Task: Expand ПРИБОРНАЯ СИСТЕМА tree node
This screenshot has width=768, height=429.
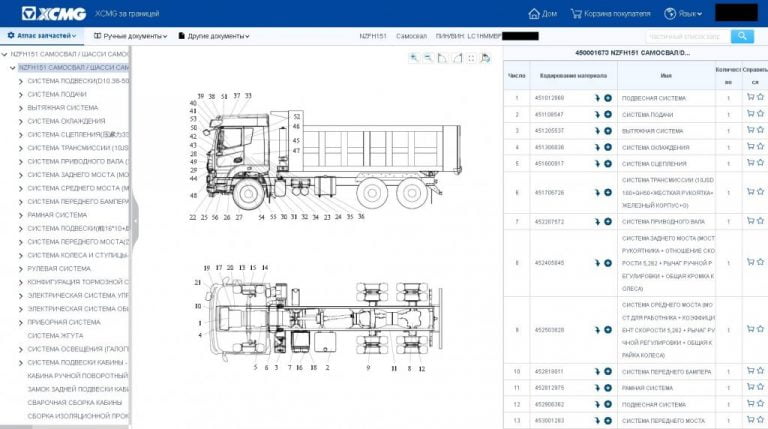Action: [x=21, y=323]
